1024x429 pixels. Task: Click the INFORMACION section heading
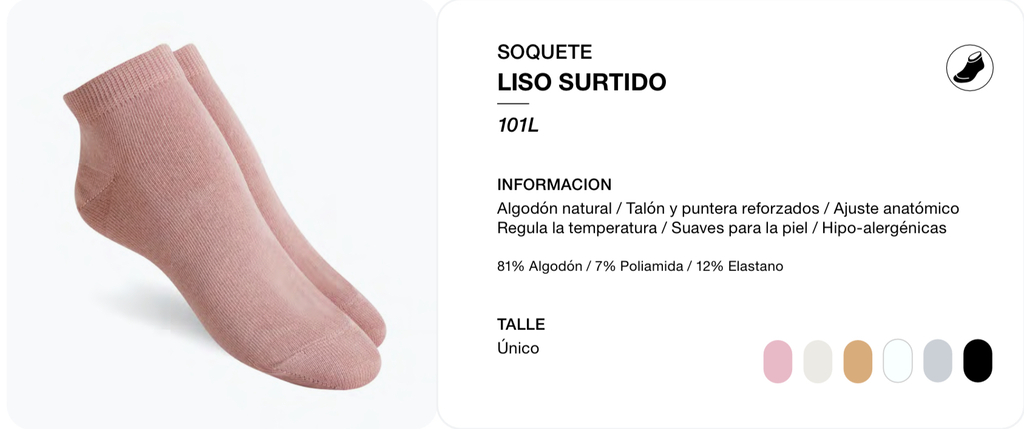554,185
